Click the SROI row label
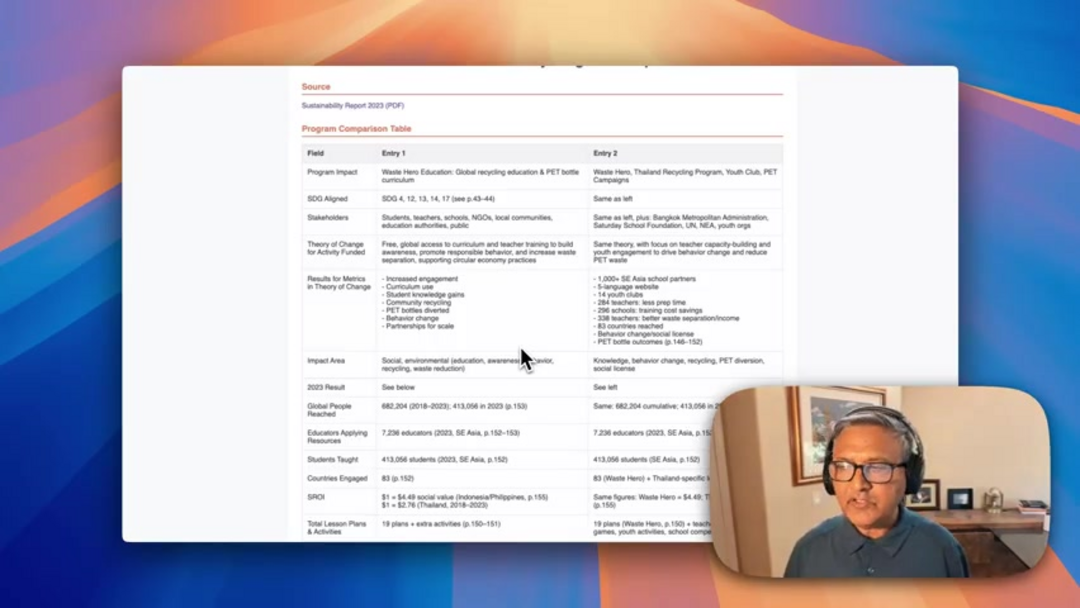 tap(317, 497)
